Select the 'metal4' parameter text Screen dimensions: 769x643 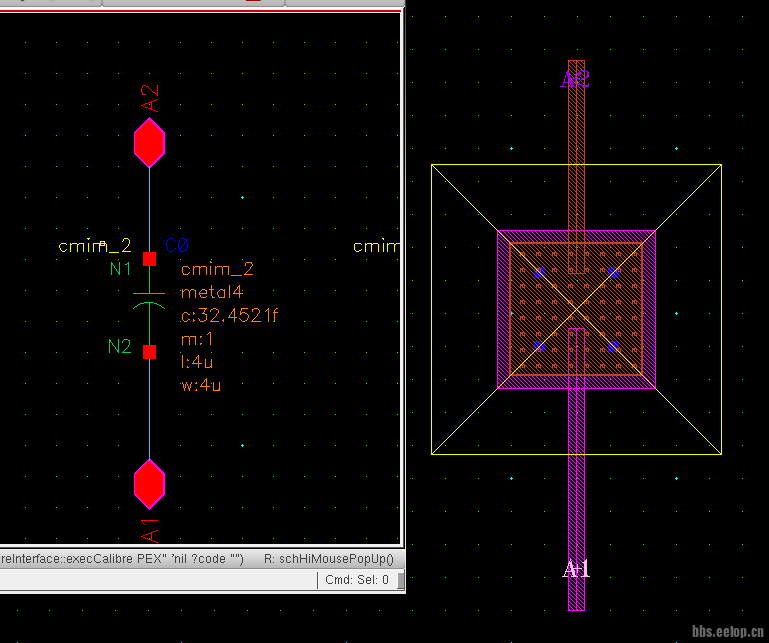point(212,292)
